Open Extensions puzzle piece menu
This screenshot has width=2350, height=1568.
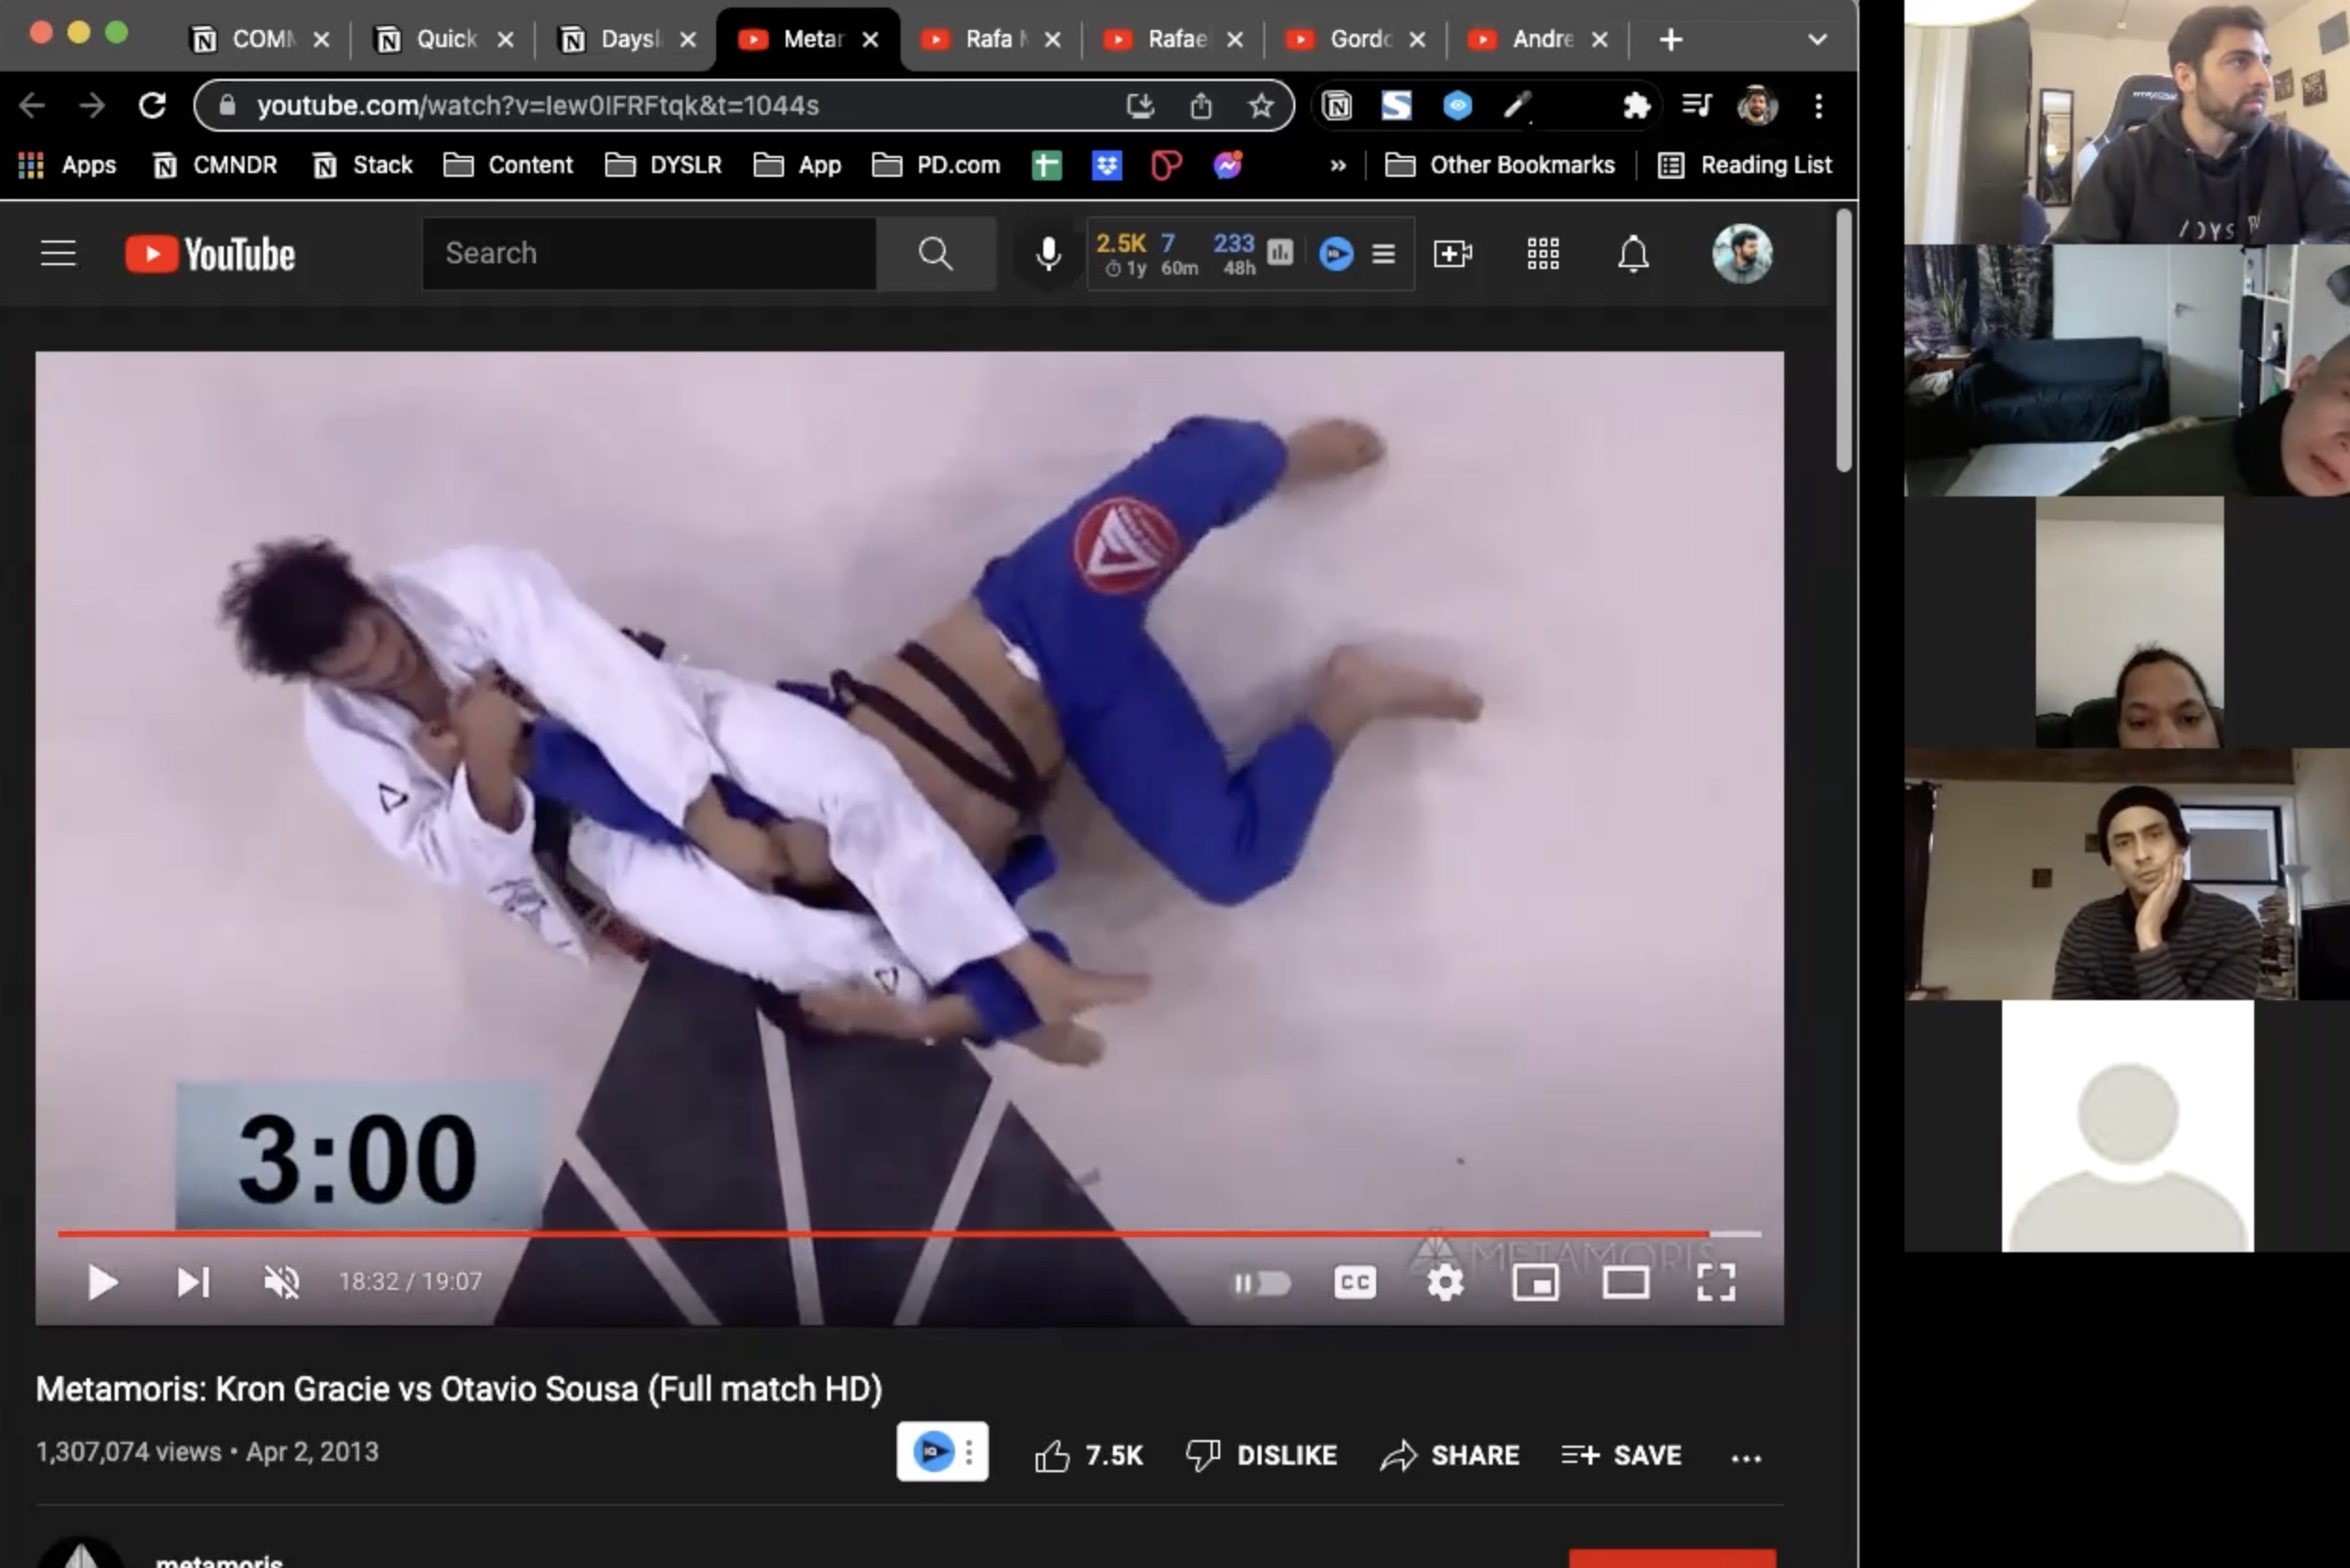tap(1636, 105)
